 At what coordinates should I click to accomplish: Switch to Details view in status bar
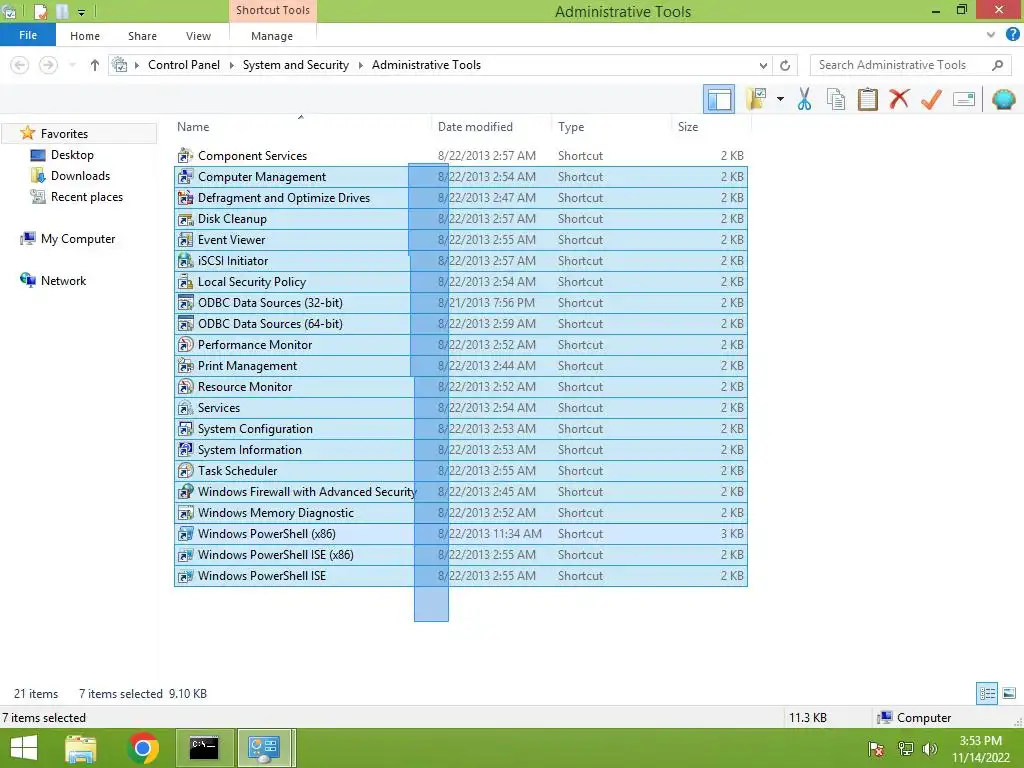tap(987, 693)
